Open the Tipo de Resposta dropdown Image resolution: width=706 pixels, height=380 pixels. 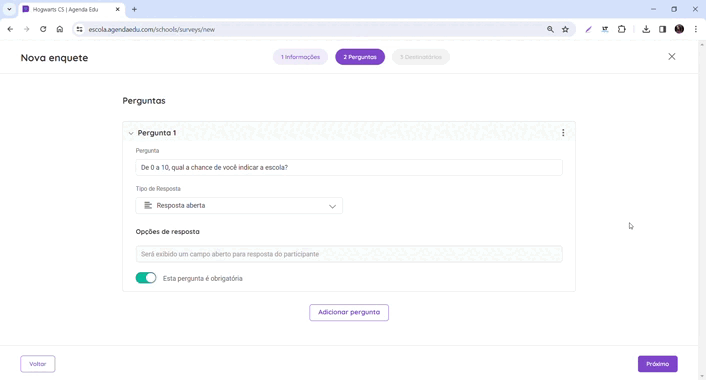239,206
